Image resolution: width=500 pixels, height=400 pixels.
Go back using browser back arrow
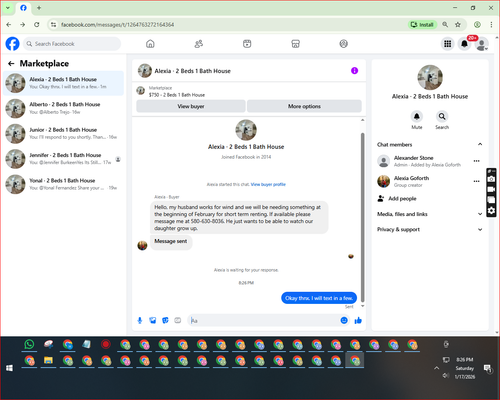coord(9,25)
